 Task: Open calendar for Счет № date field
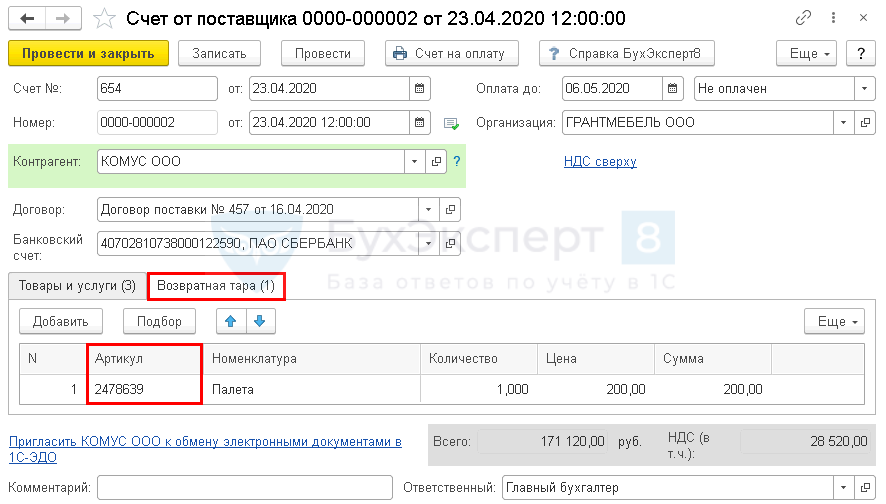click(420, 89)
